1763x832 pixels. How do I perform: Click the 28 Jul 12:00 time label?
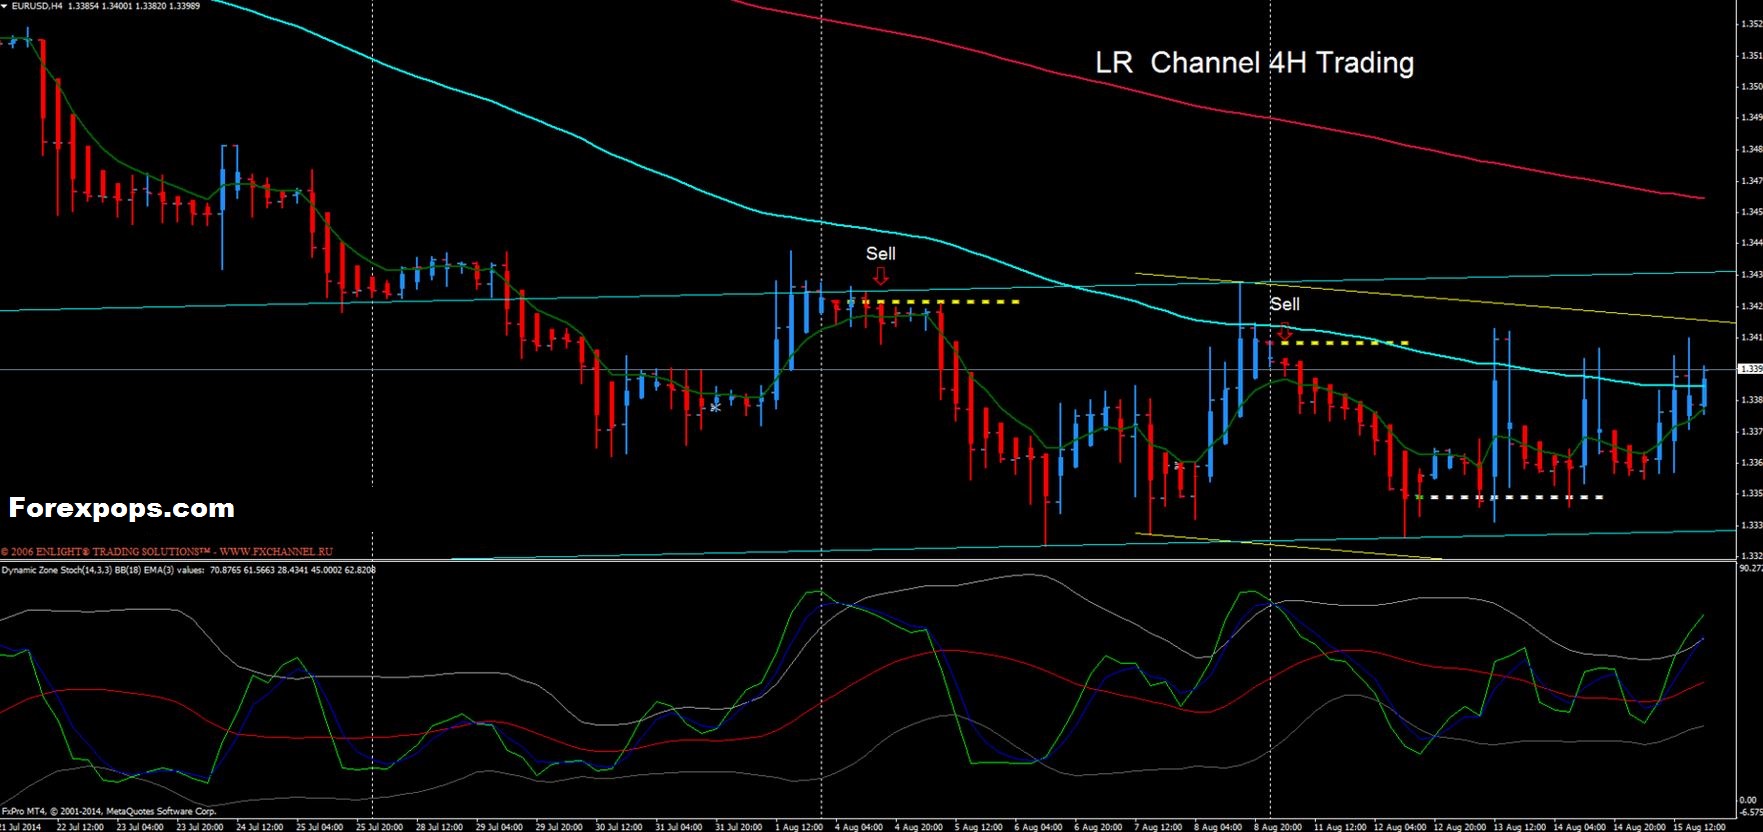439,827
